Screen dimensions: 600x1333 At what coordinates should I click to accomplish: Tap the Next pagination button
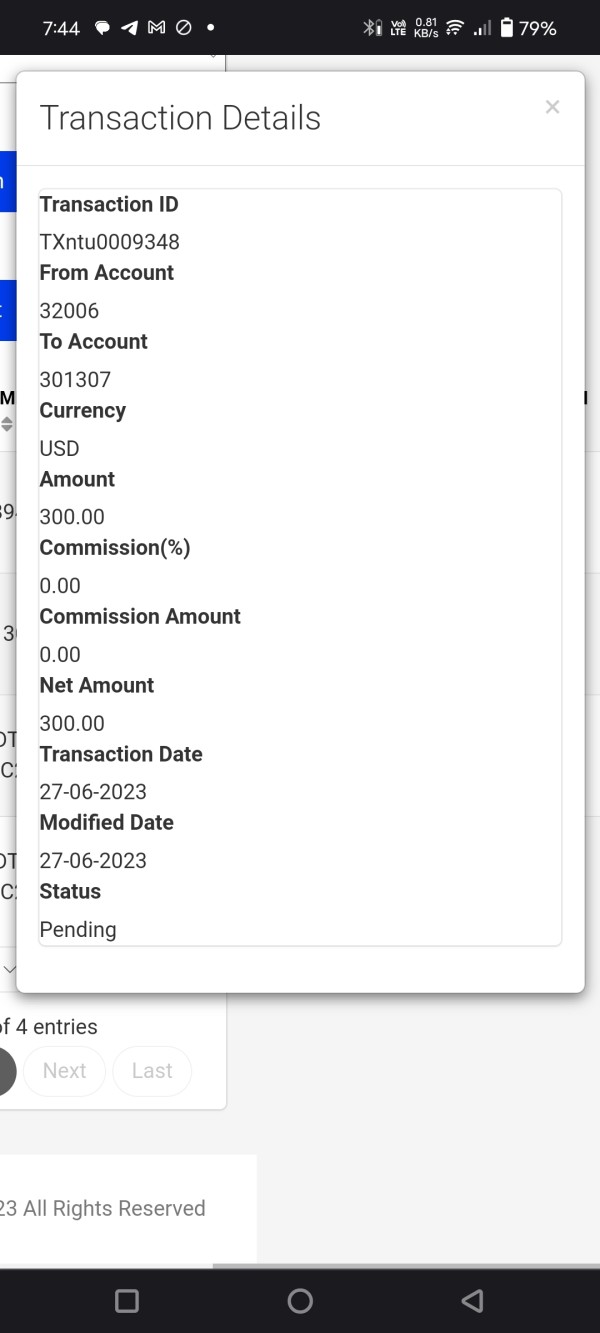point(64,1071)
